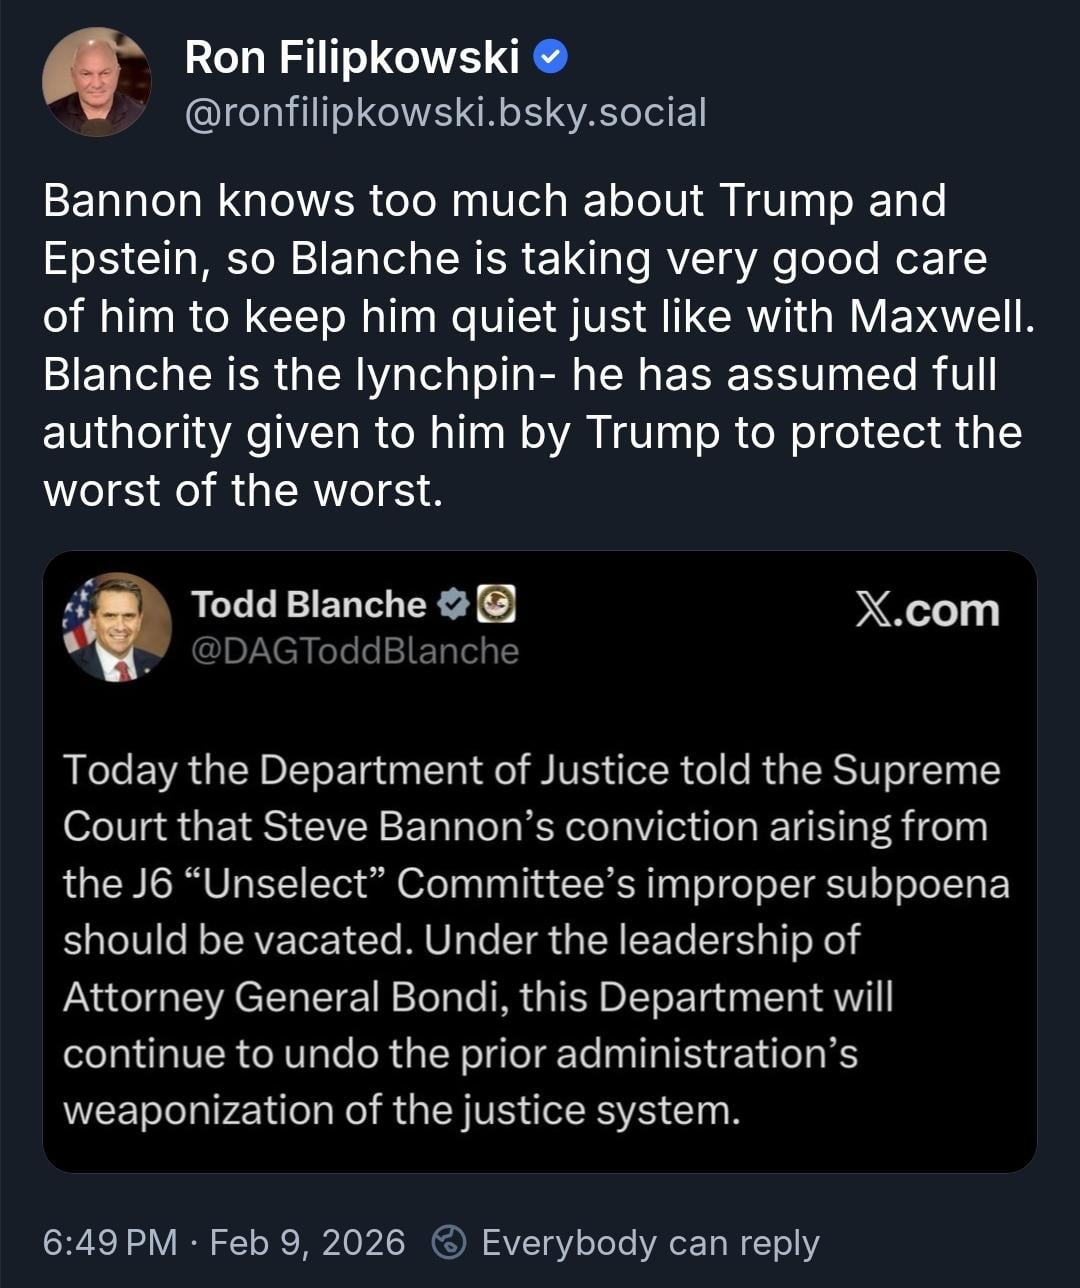Click the Feb 9, 2026 date
The width and height of the screenshot is (1080, 1288).
coord(308,1243)
